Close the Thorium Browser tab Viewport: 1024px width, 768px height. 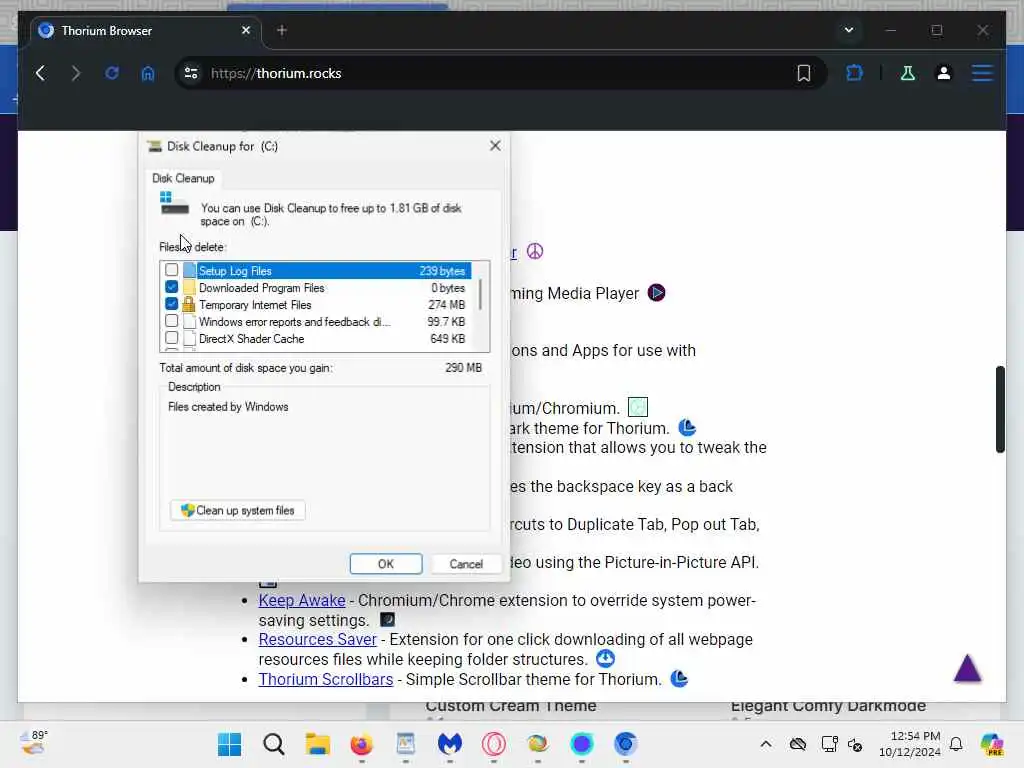(x=246, y=30)
